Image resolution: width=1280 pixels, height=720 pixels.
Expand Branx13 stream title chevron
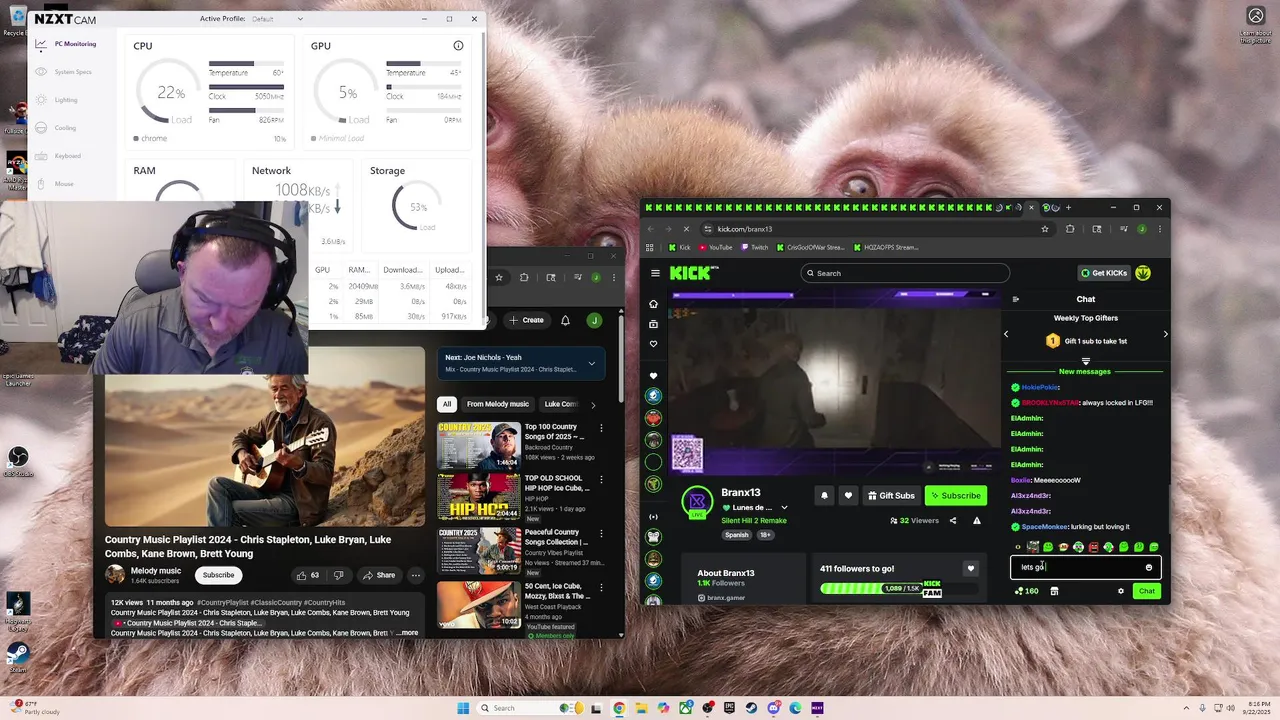(x=784, y=508)
